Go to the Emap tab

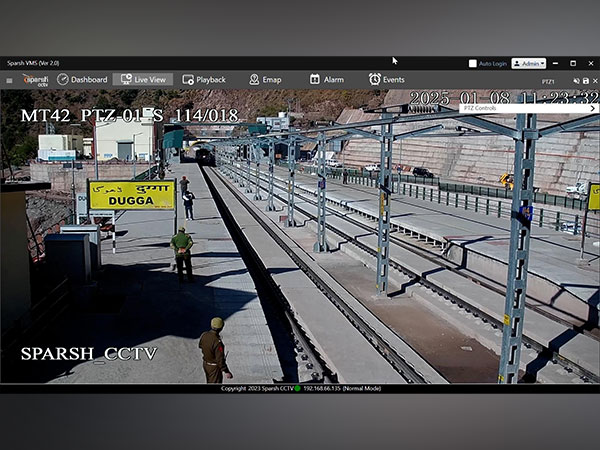tap(265, 80)
